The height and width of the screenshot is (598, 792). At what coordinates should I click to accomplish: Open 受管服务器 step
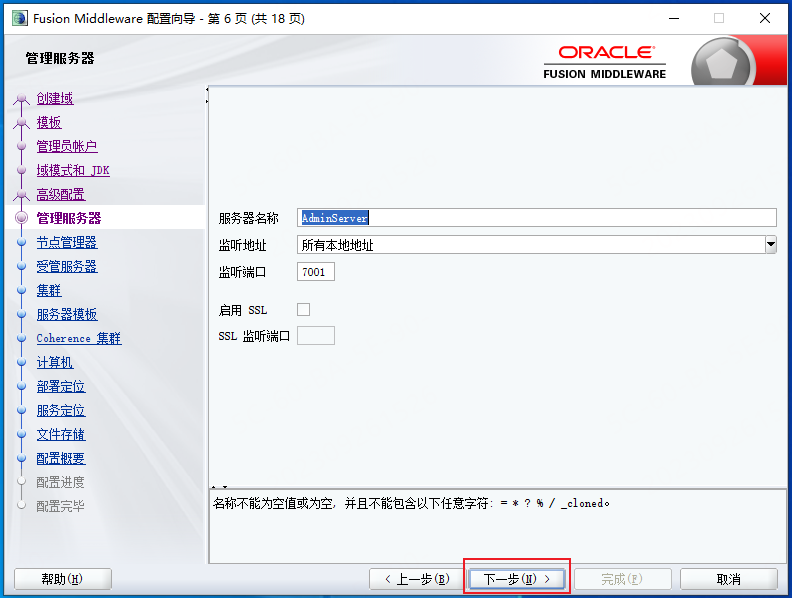tap(67, 266)
